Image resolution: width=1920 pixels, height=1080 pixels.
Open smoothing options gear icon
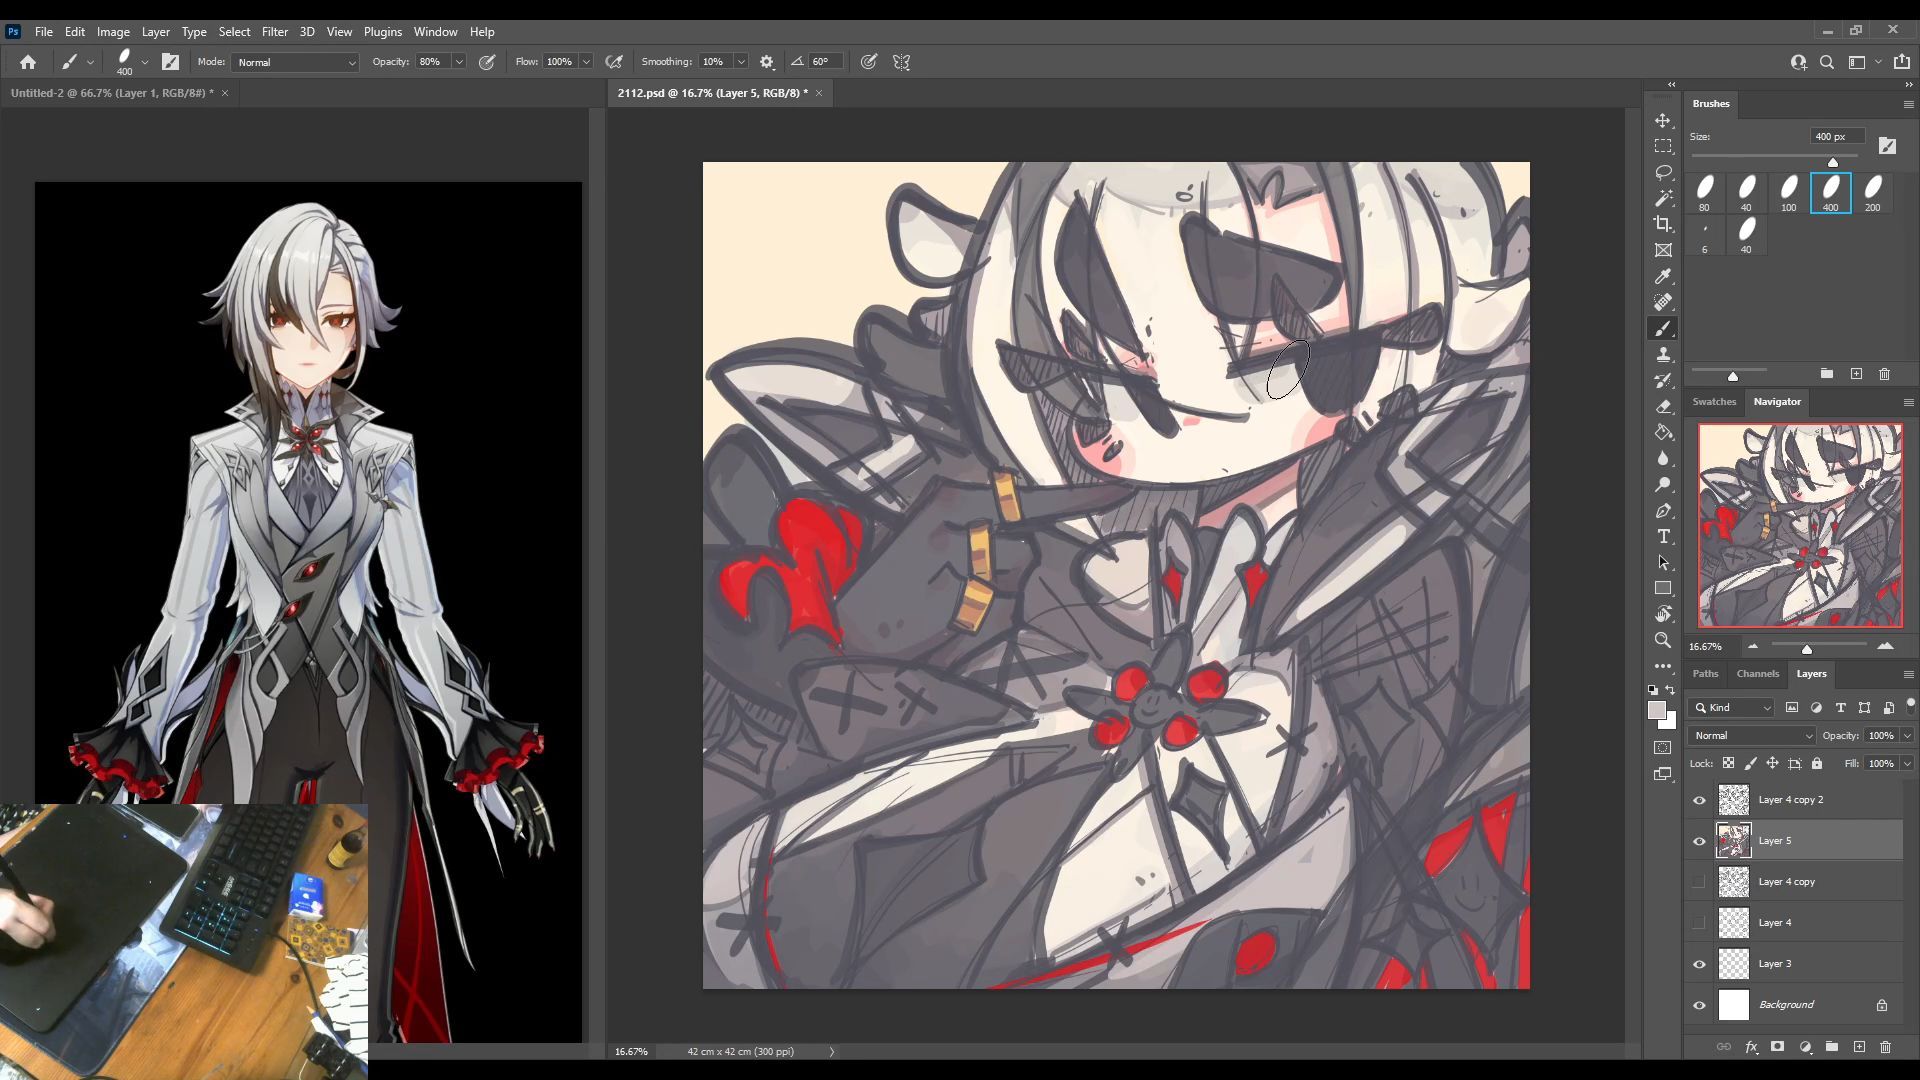(767, 62)
